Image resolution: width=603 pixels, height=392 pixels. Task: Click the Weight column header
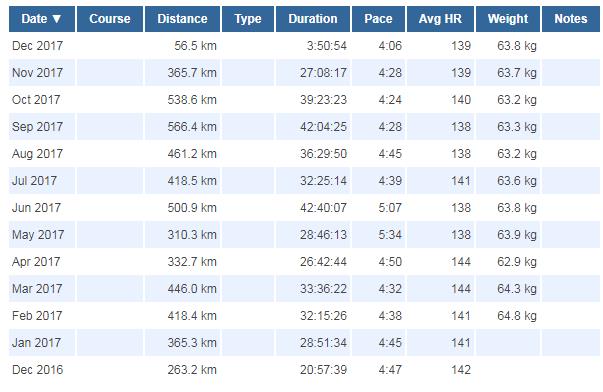pos(508,19)
